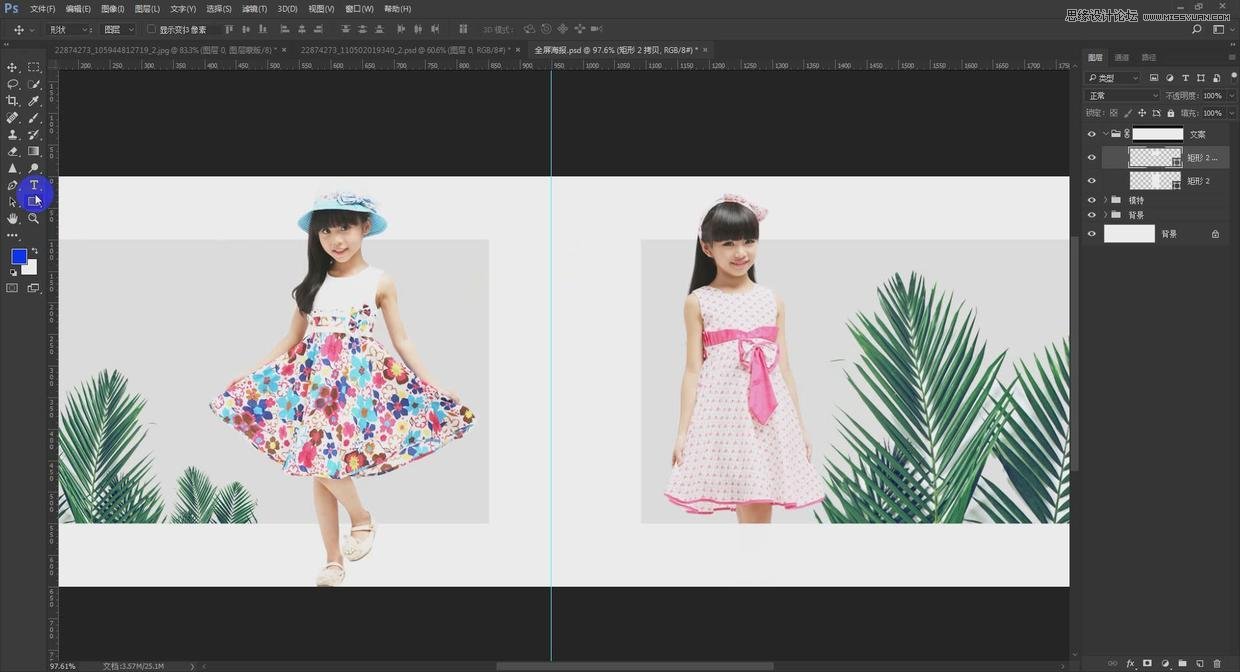Switch to the 通道 panel tab
1240x672 pixels.
(x=1122, y=58)
